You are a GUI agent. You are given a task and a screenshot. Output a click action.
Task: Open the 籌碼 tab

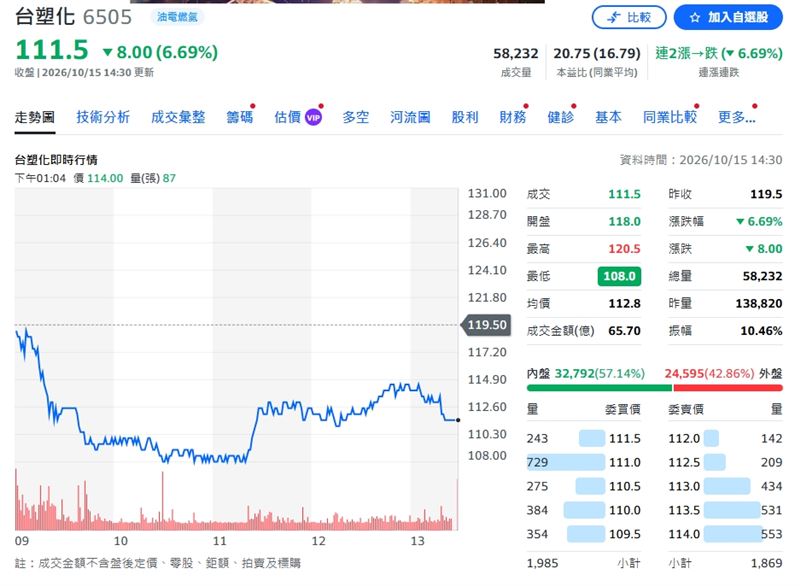(240, 117)
